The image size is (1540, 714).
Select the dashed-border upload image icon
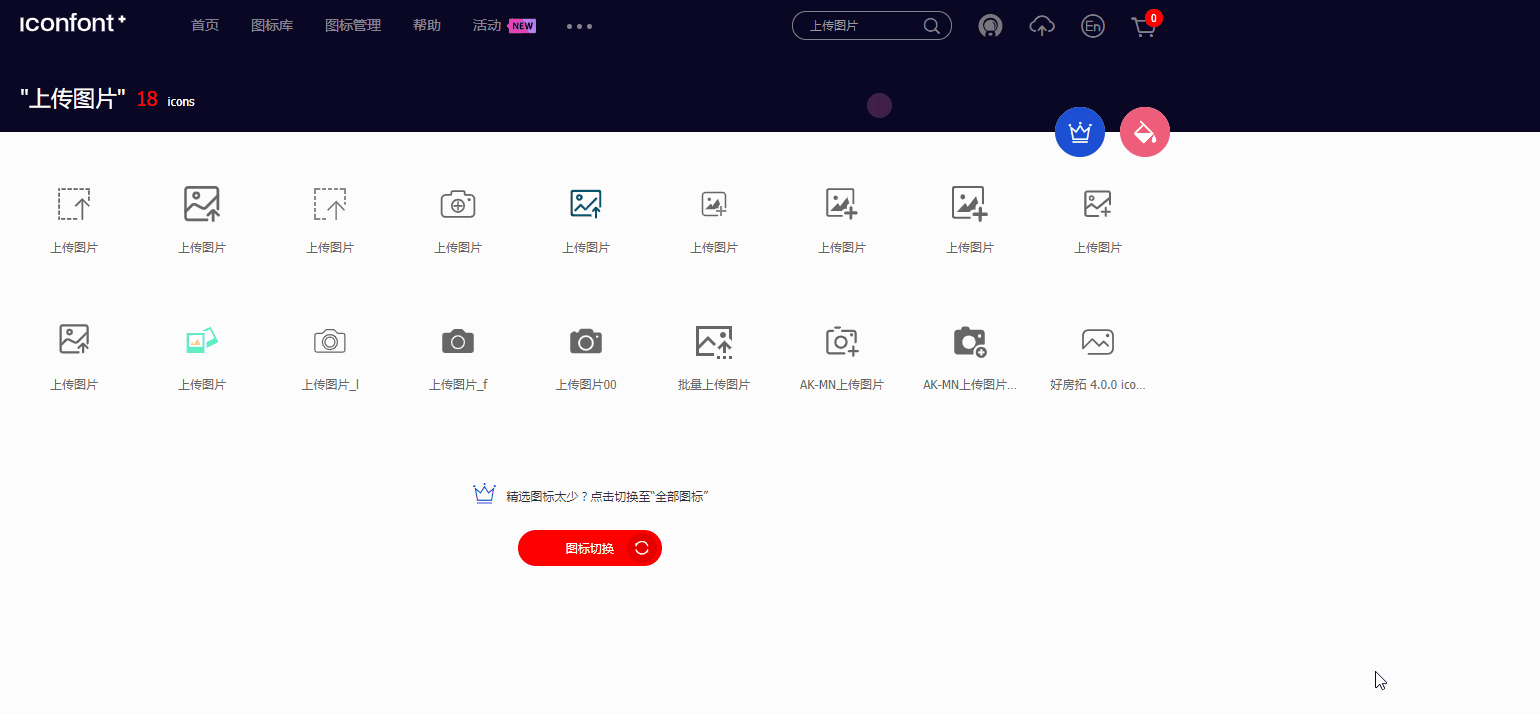tap(74, 203)
